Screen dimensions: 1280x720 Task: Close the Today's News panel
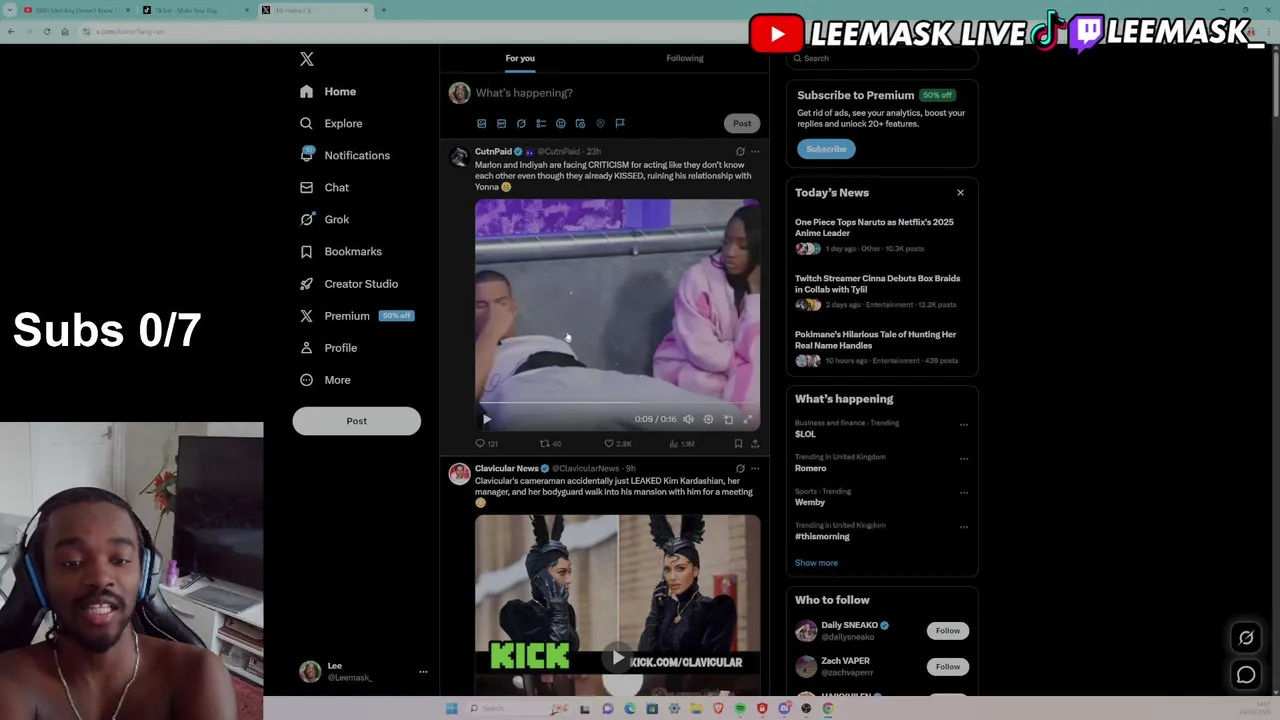pyautogui.click(x=960, y=193)
